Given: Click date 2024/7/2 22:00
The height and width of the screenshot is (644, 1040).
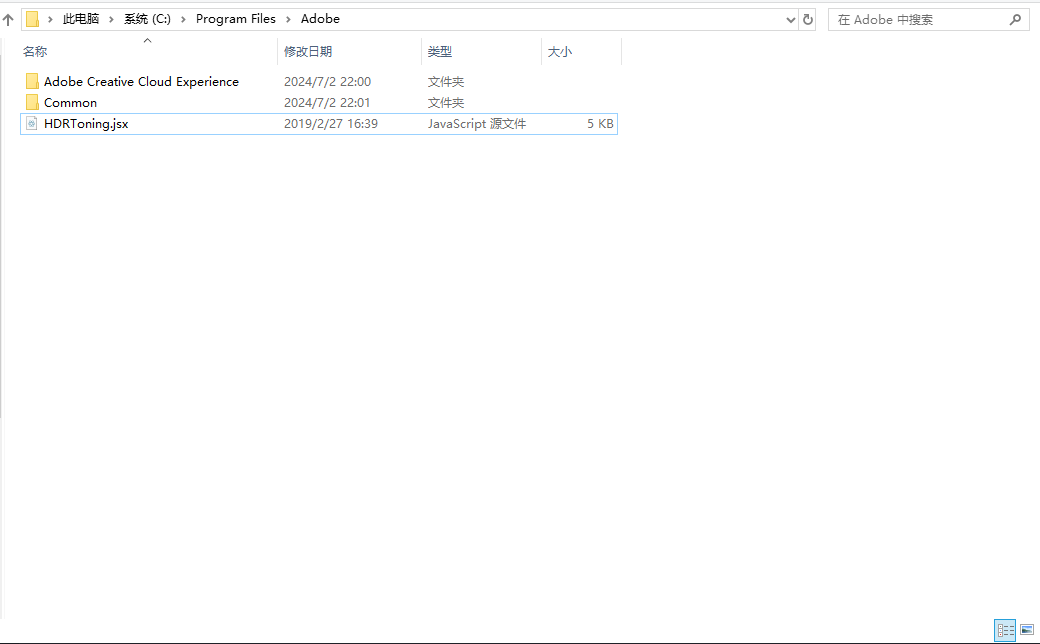Looking at the screenshot, I should click(328, 82).
